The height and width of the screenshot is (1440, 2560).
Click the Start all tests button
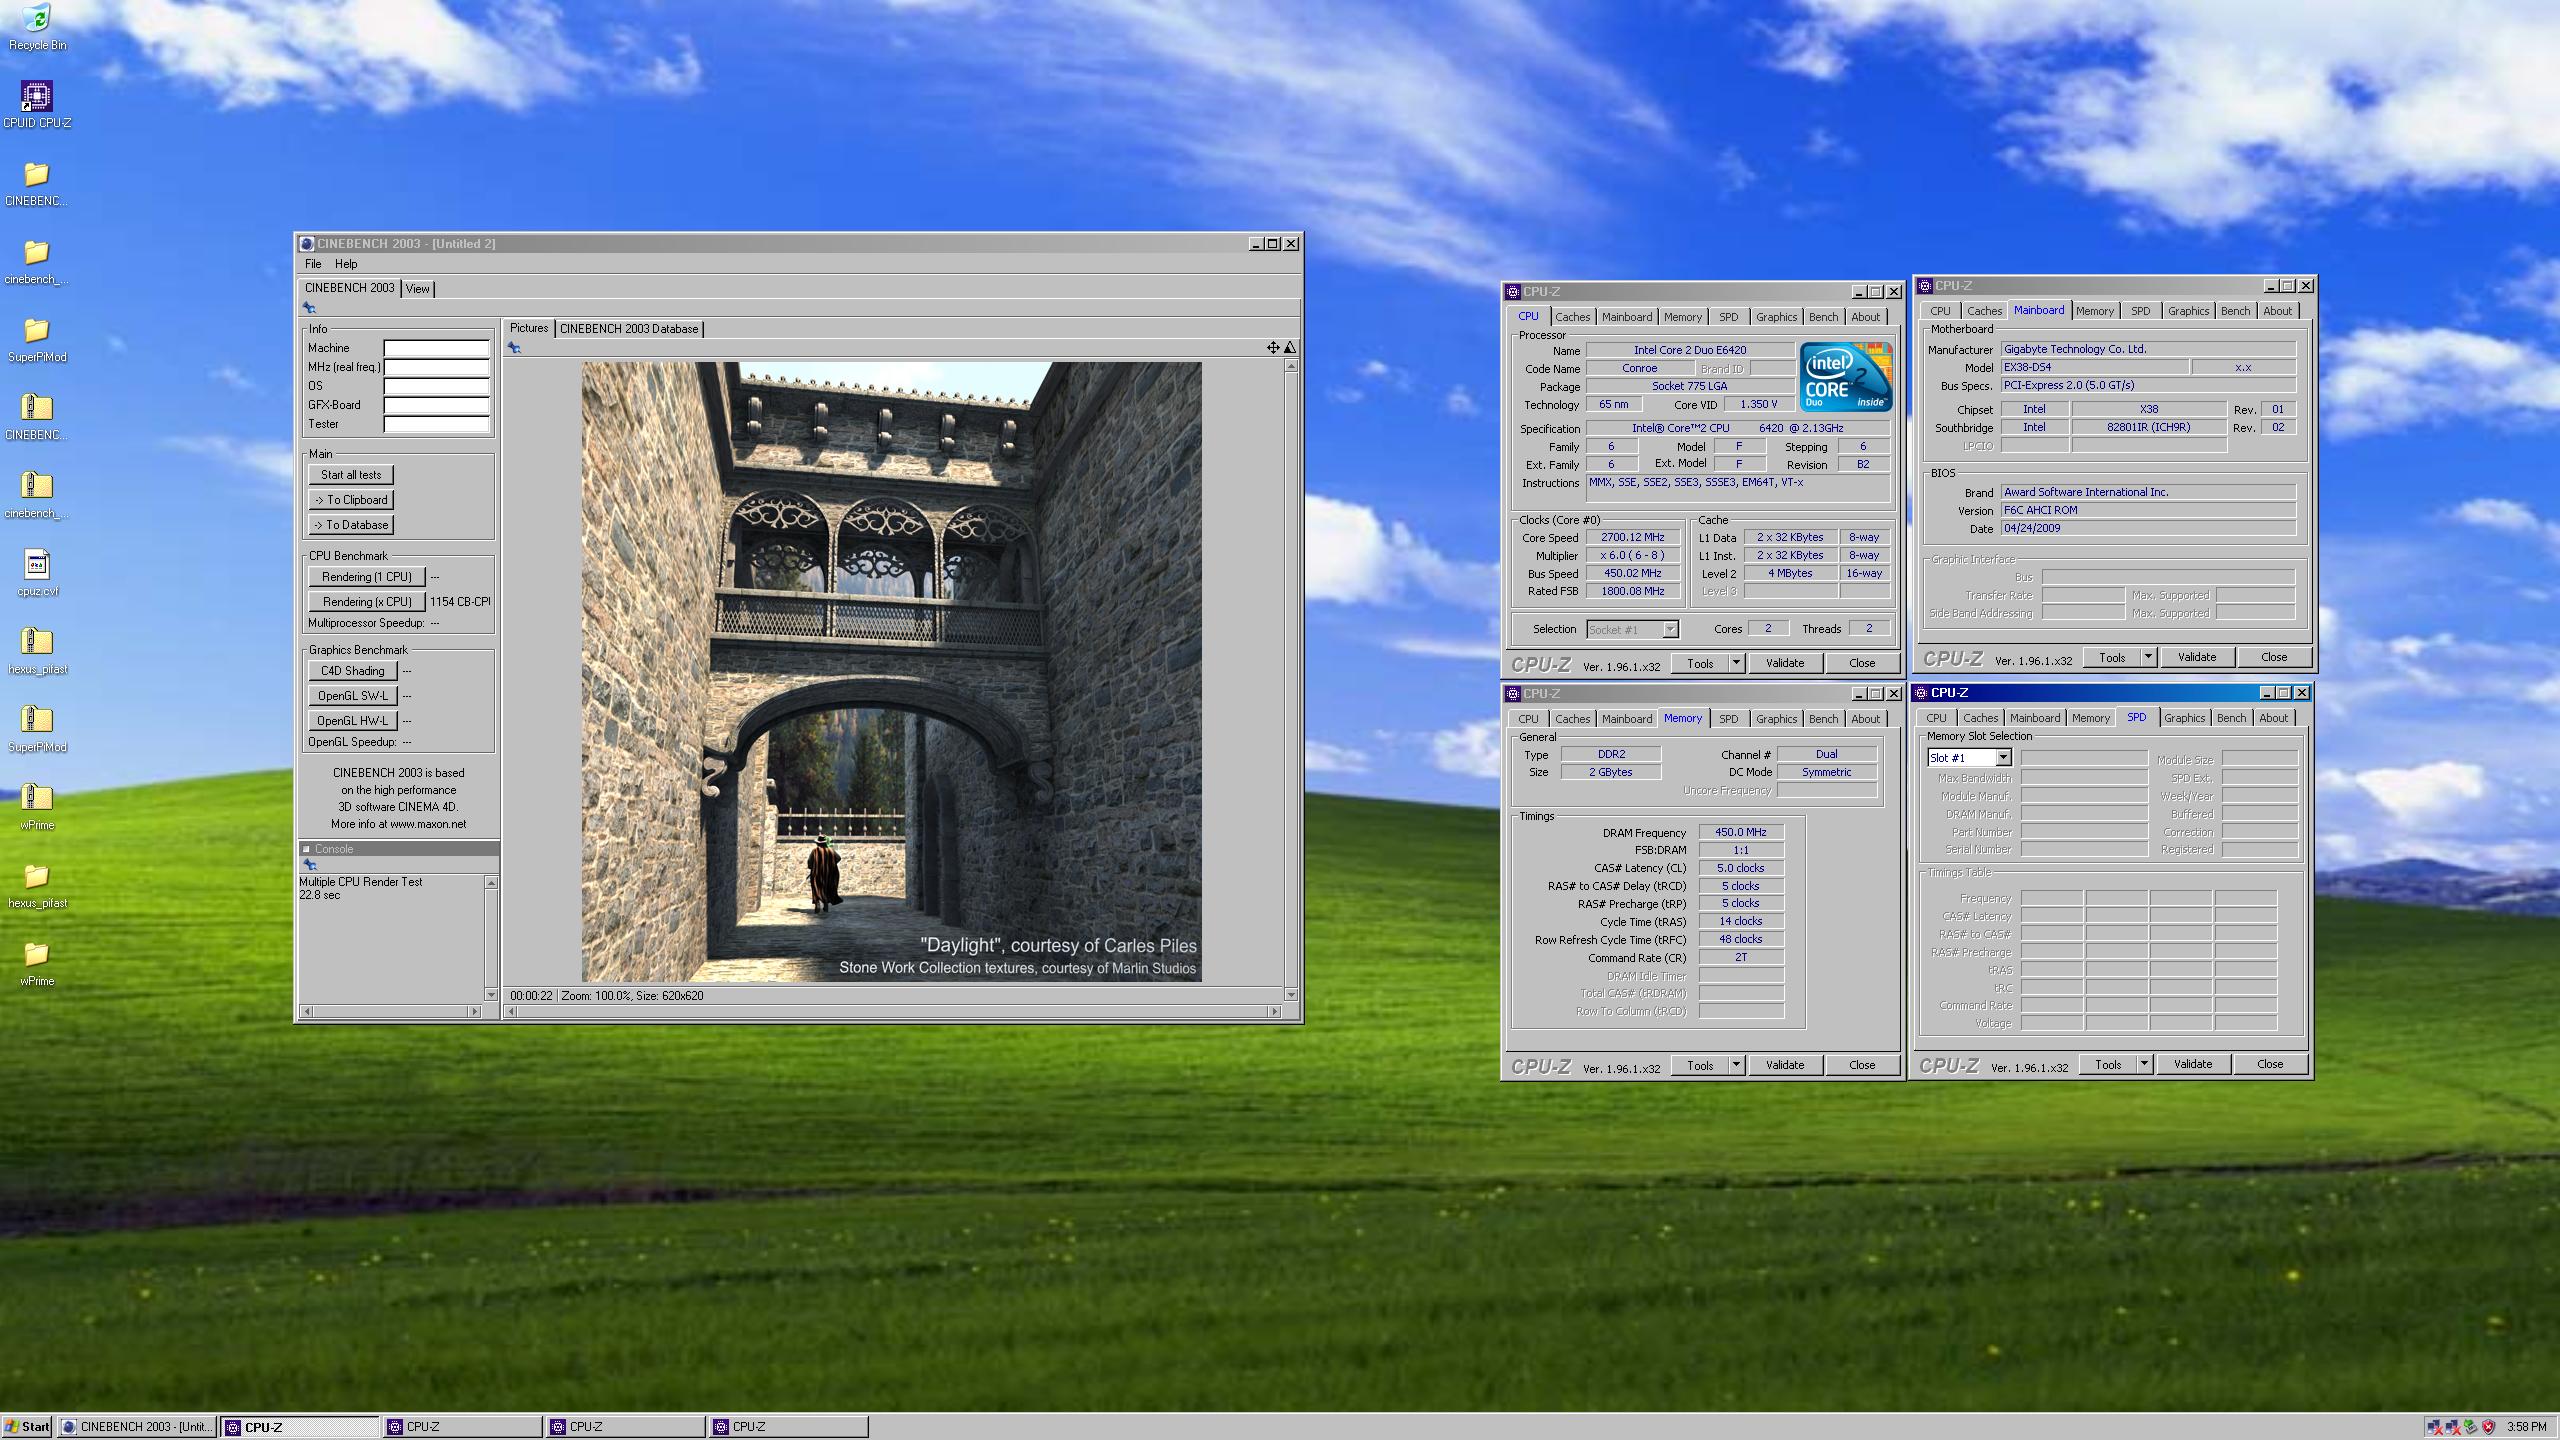click(x=351, y=475)
